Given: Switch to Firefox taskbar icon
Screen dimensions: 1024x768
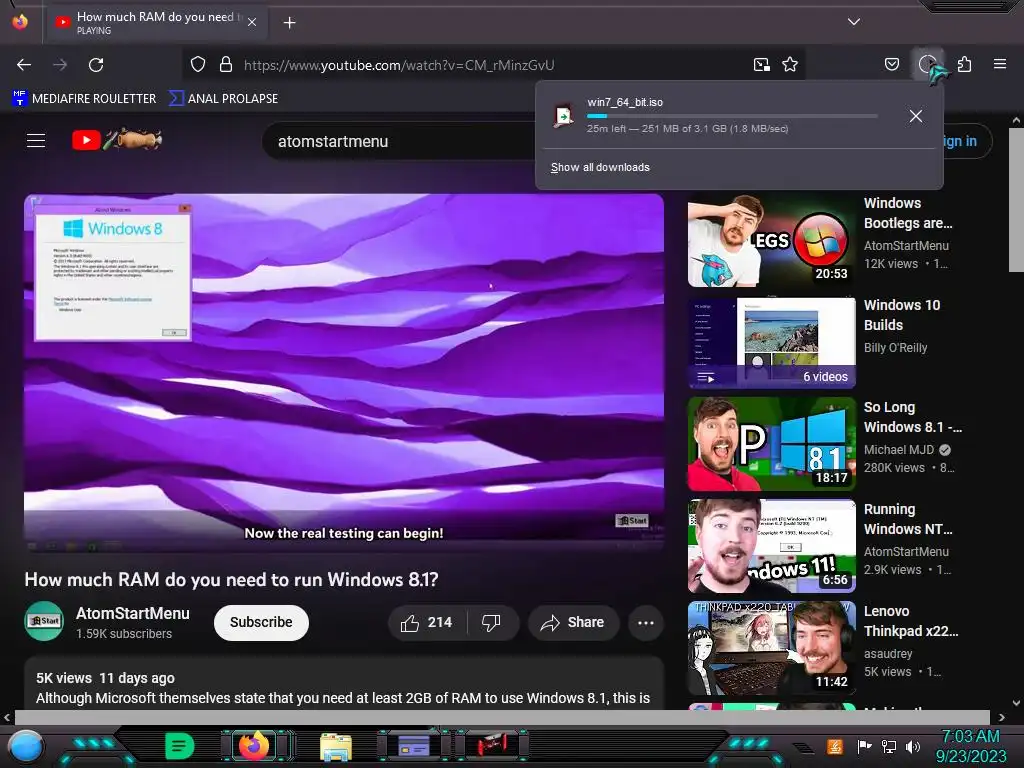Looking at the screenshot, I should [x=254, y=745].
